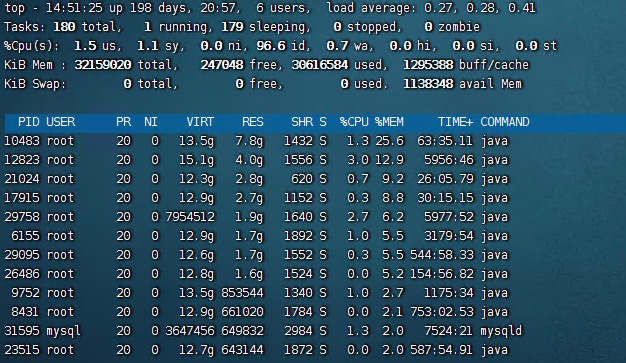Click PID 21024 in the table
The height and width of the screenshot is (363, 626).
(22, 179)
